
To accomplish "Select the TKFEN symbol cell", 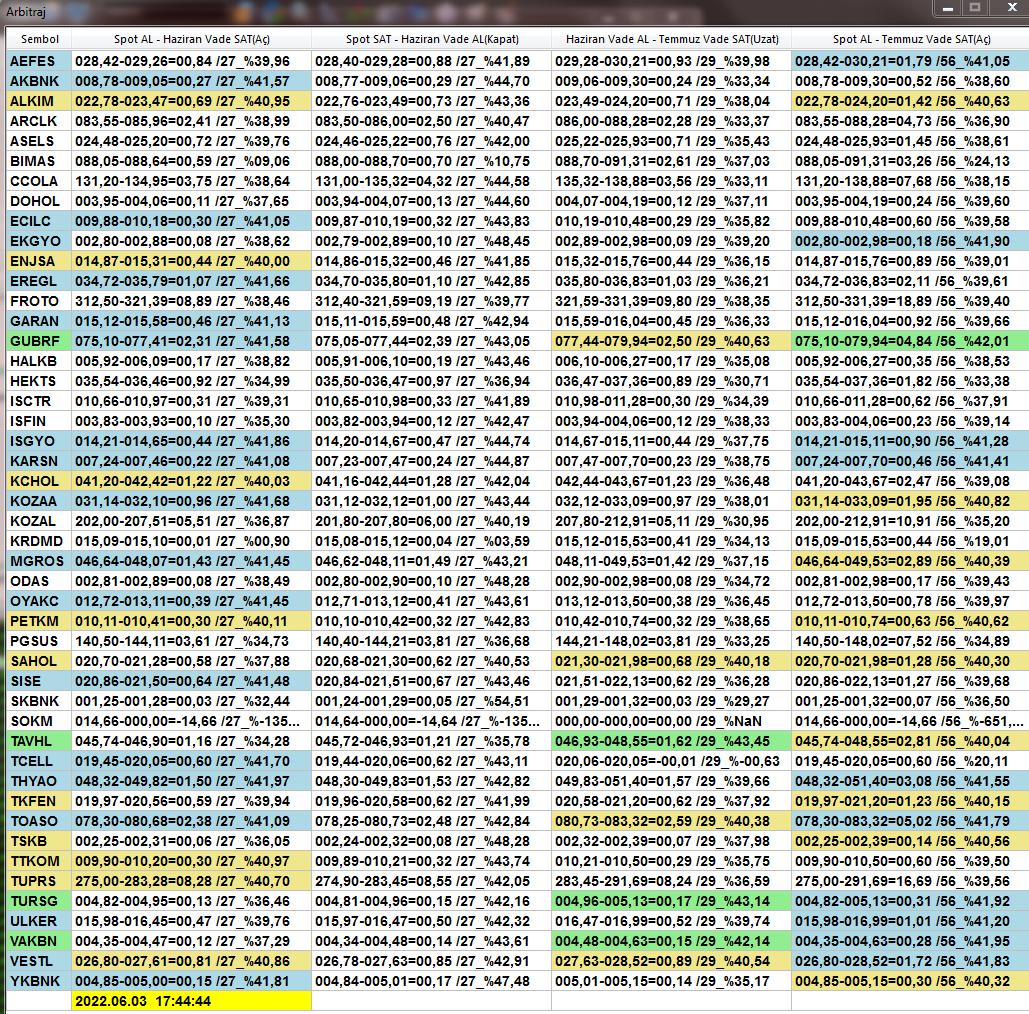I will [x=39, y=802].
